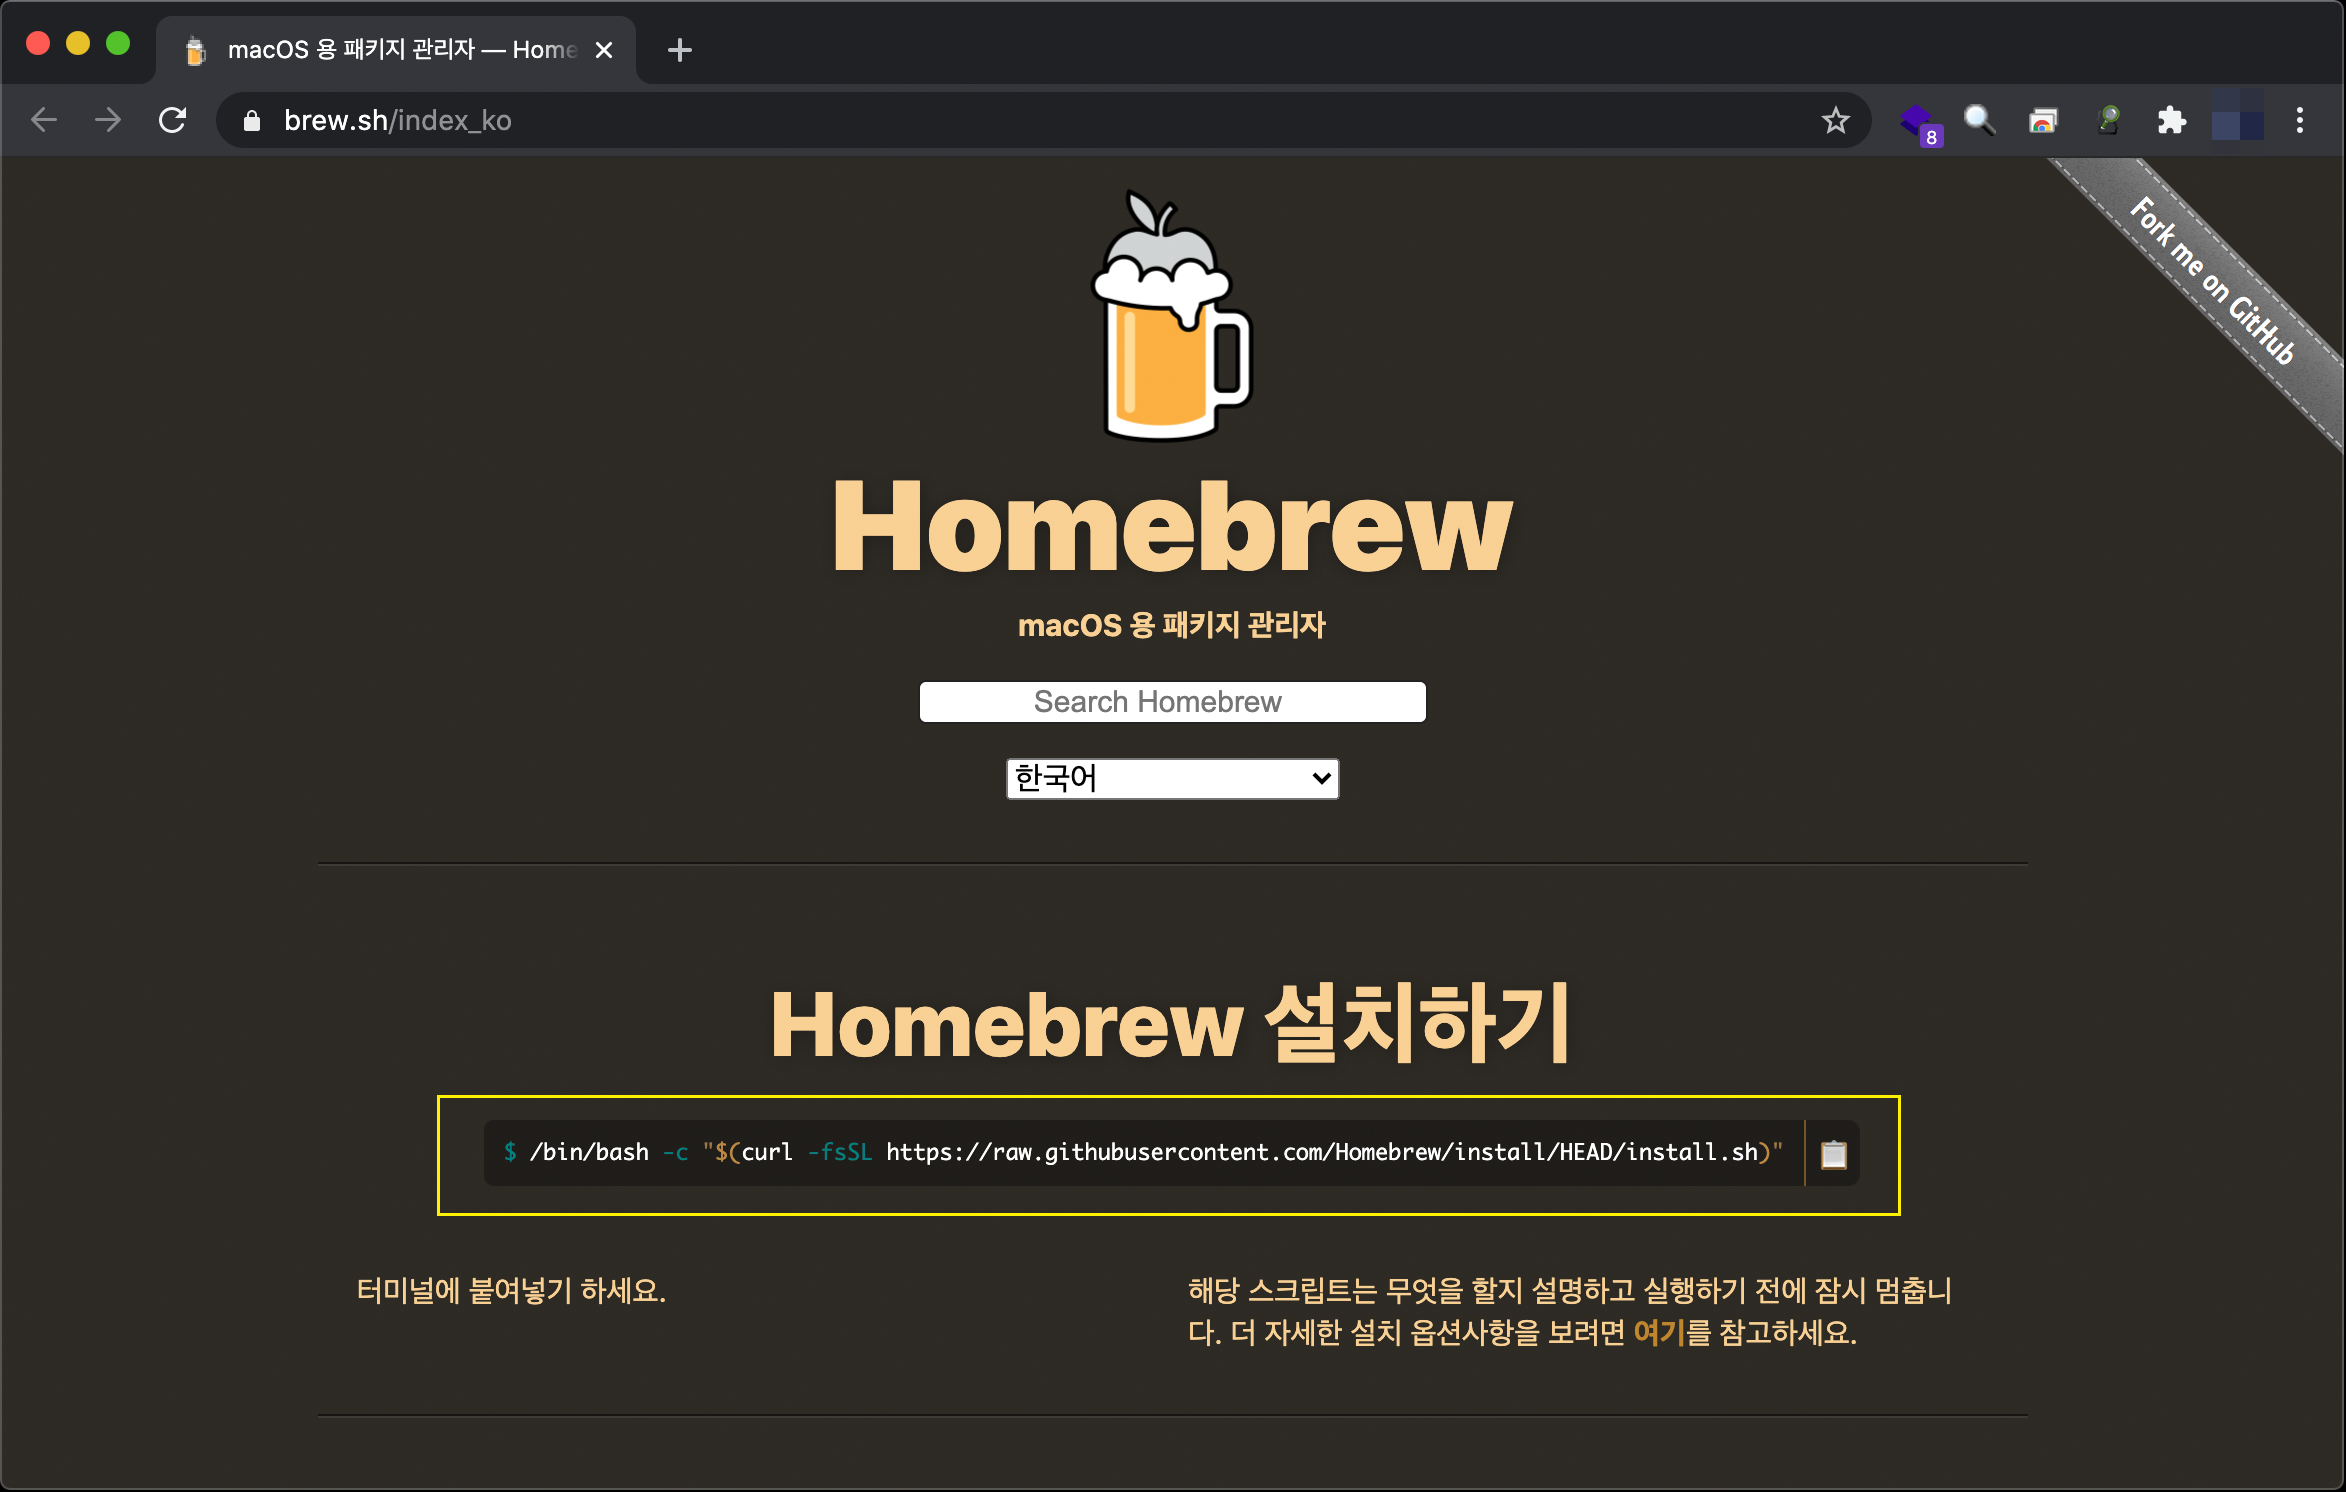Viewport: 2346px width, 1492px height.
Task: Close the Homebrew browser tab
Action: [604, 50]
